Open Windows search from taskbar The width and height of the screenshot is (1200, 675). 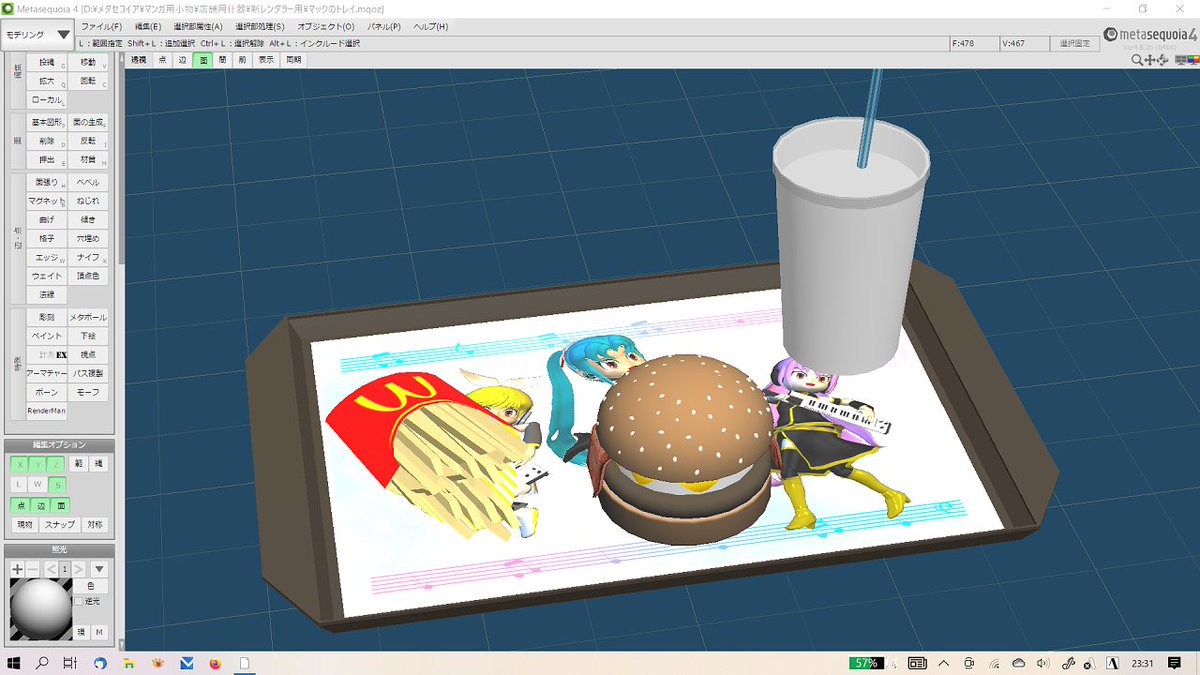[43, 663]
